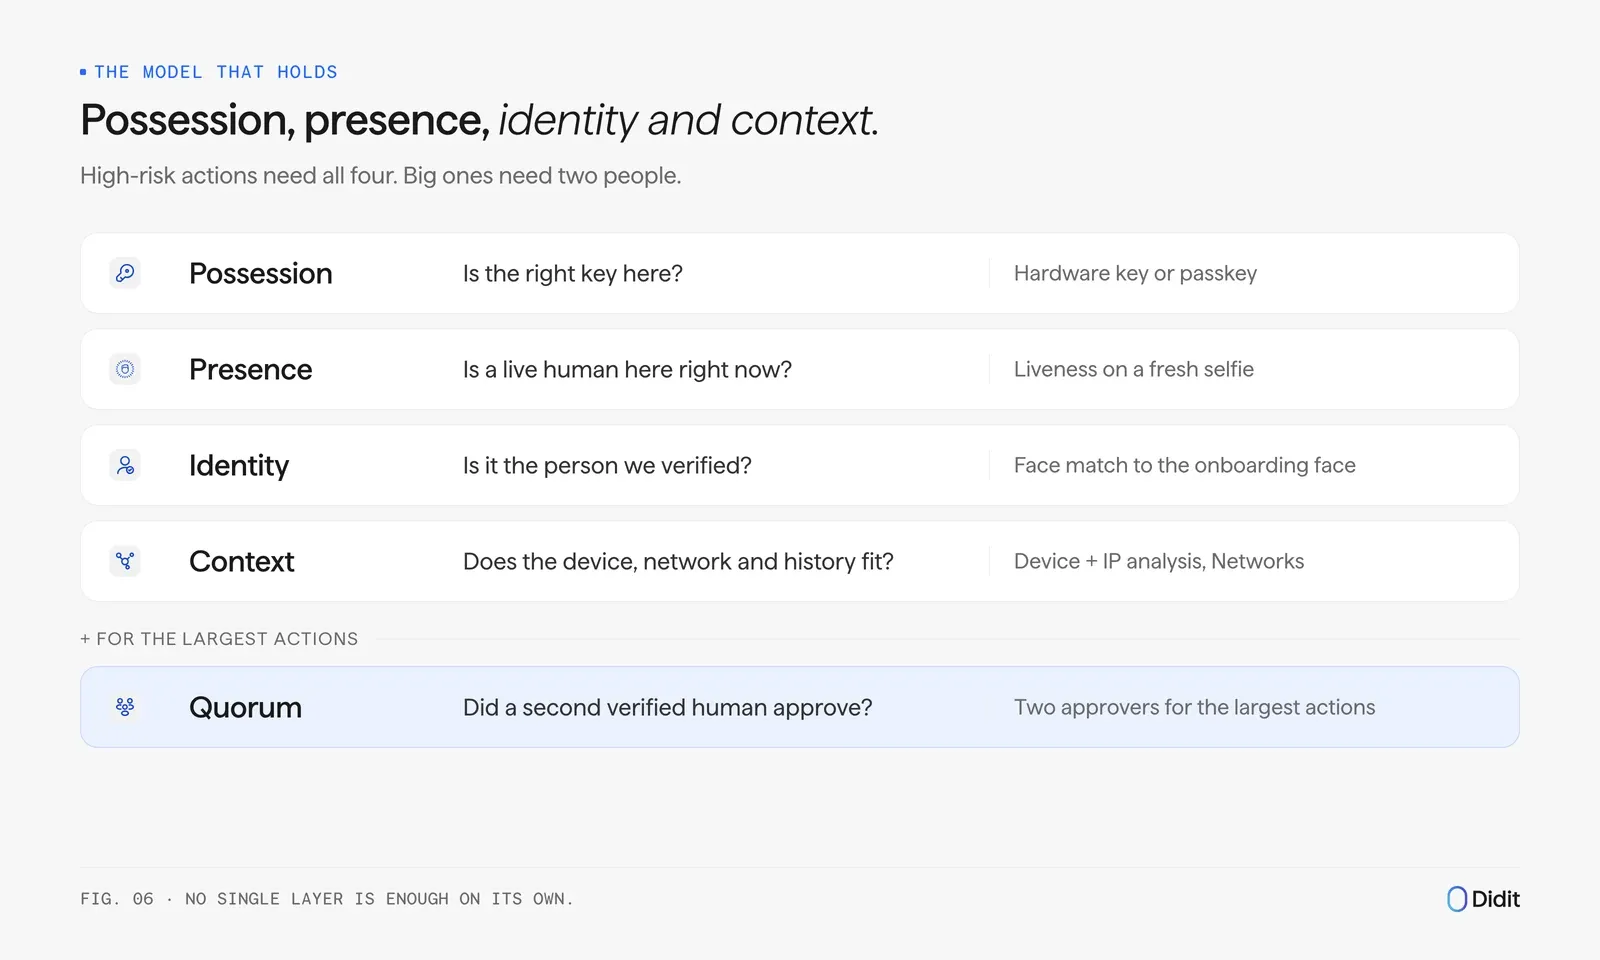Click the person icon beside Identity

coord(125,465)
